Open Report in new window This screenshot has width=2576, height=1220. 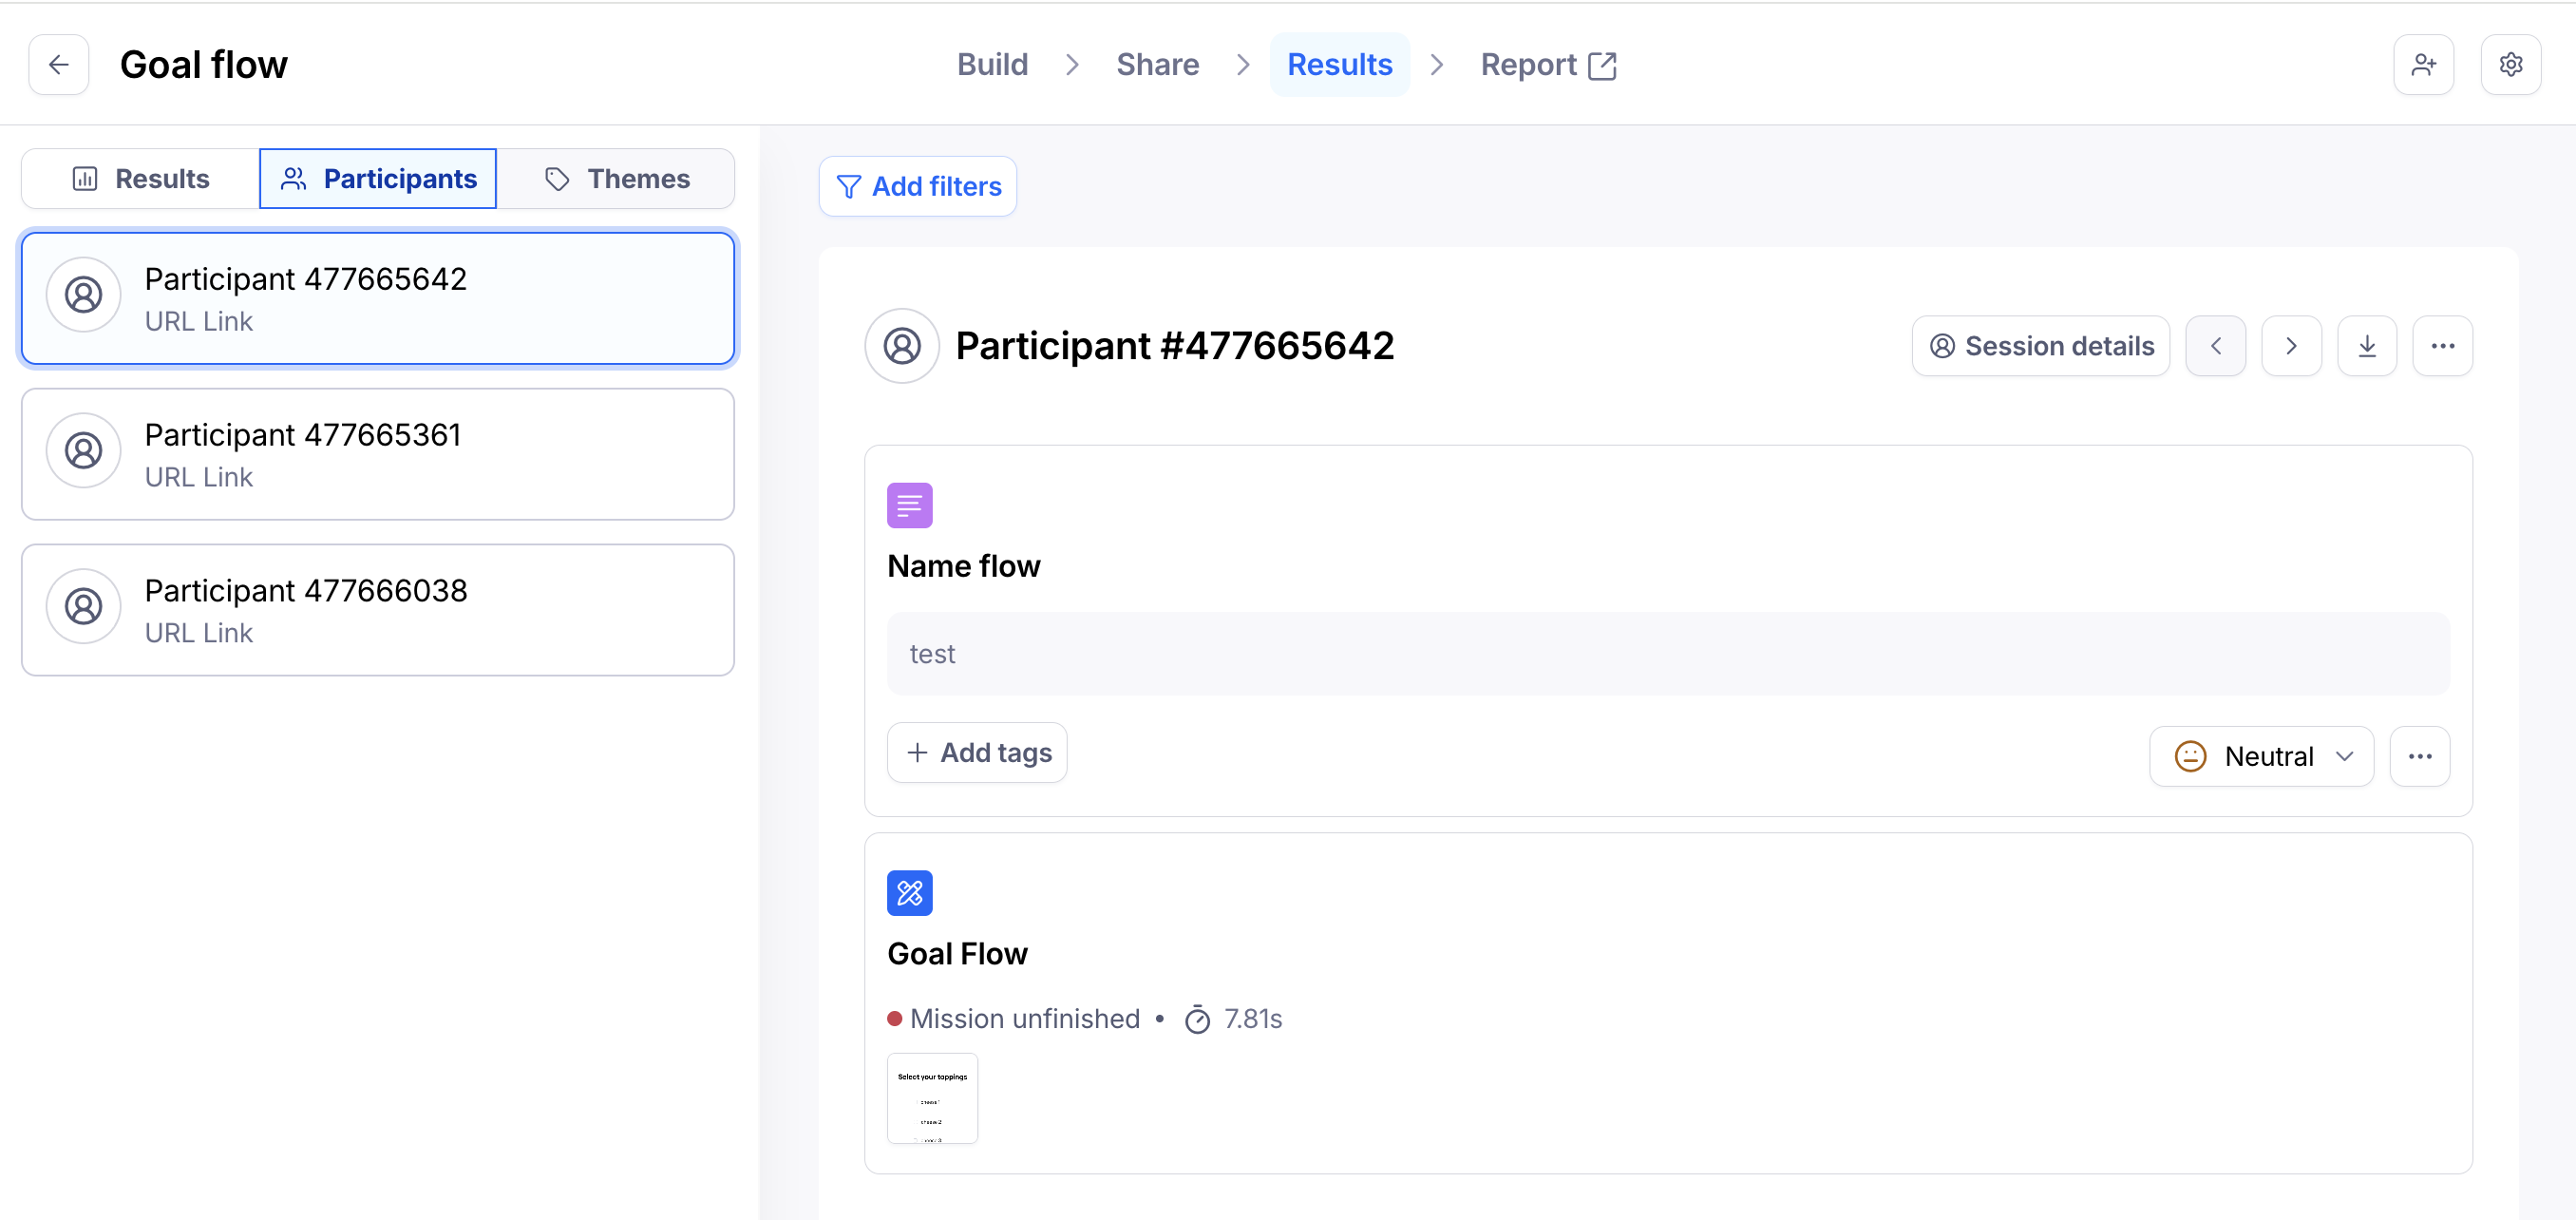coord(1547,65)
